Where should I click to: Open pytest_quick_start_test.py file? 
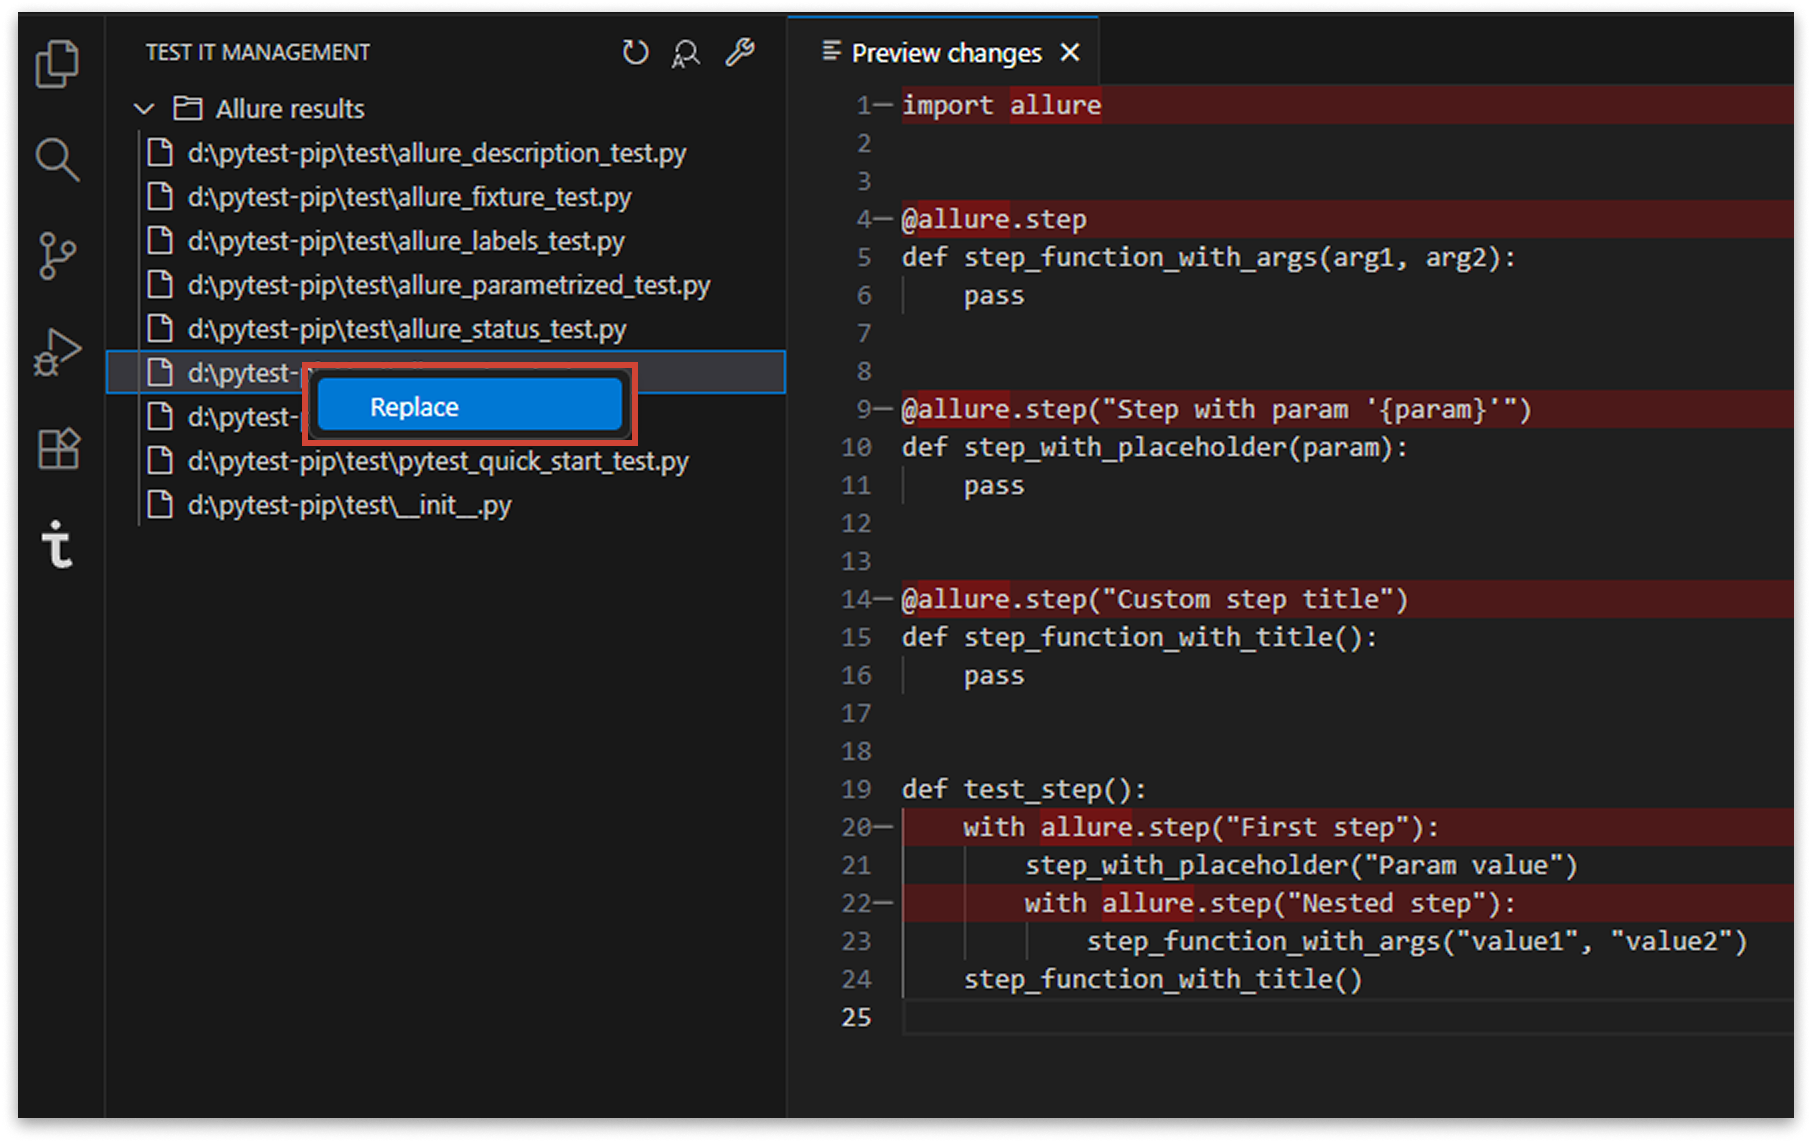(437, 461)
